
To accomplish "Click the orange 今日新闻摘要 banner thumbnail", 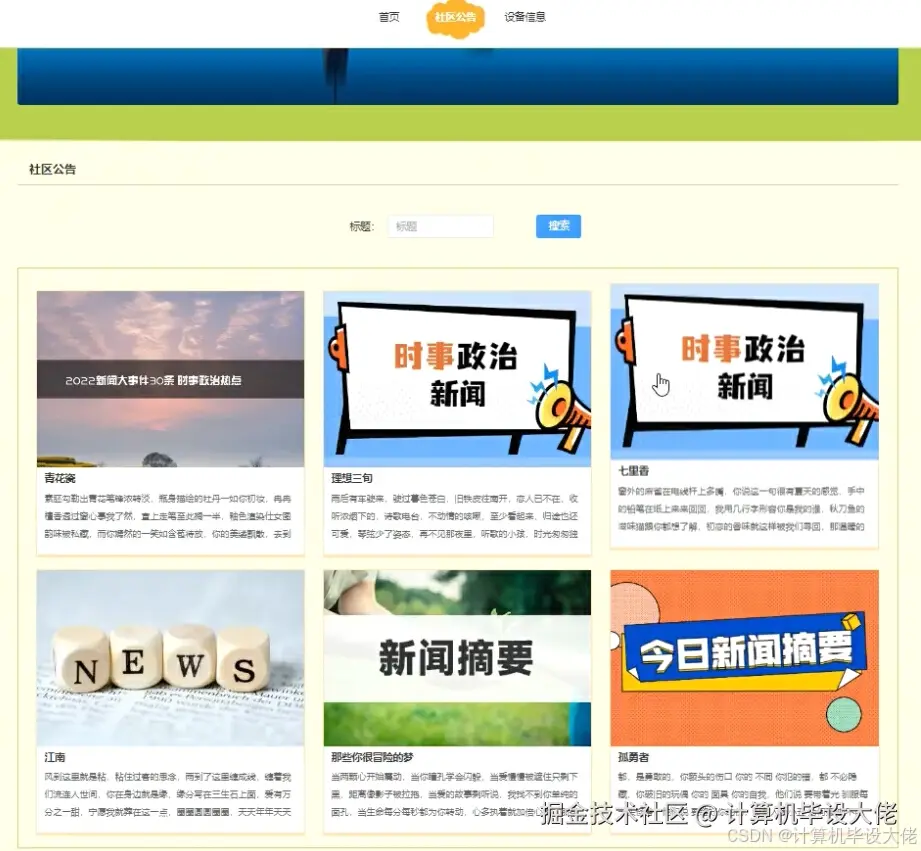I will click(x=744, y=657).
